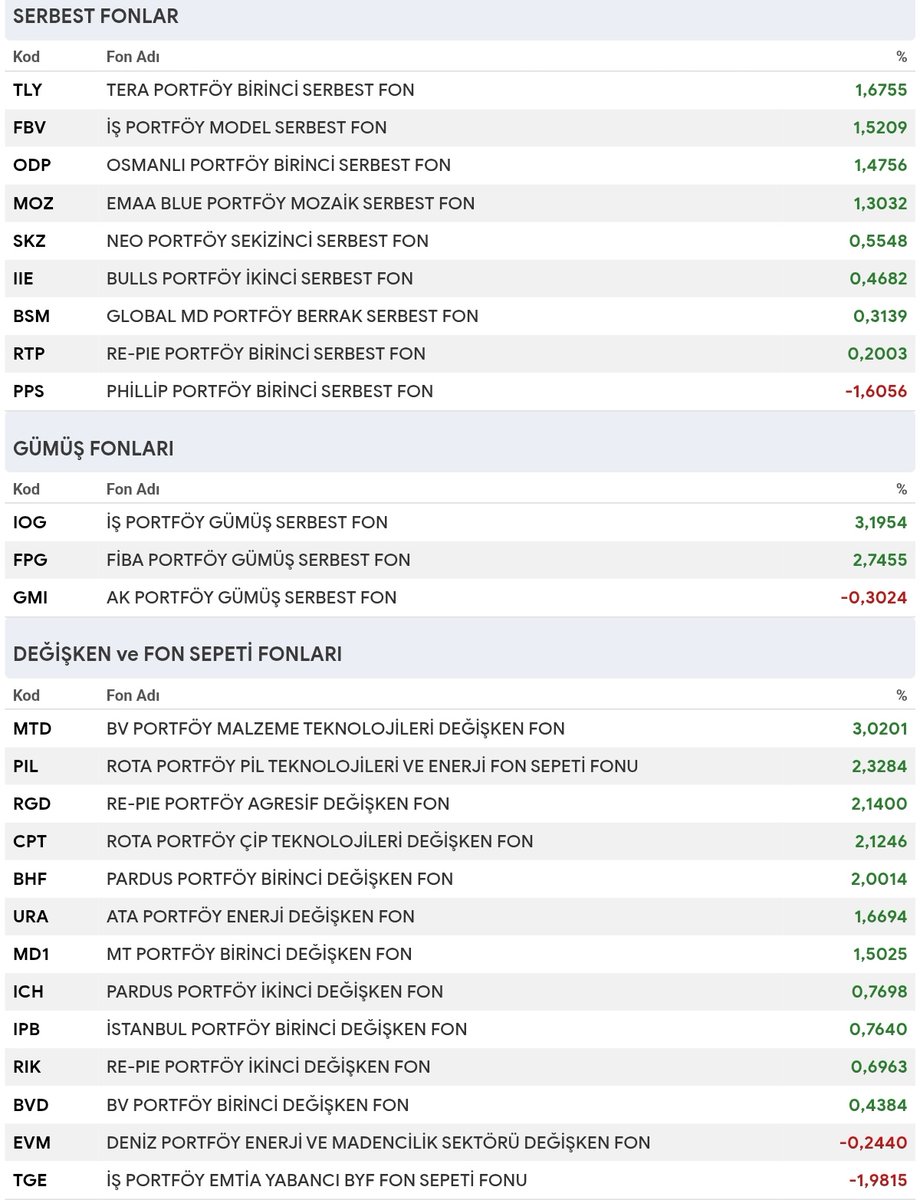Click DEĞİŞKEN ve FON SEPETİ FONLARI header
Image resolution: width=920 pixels, height=1200 pixels.
point(177,654)
